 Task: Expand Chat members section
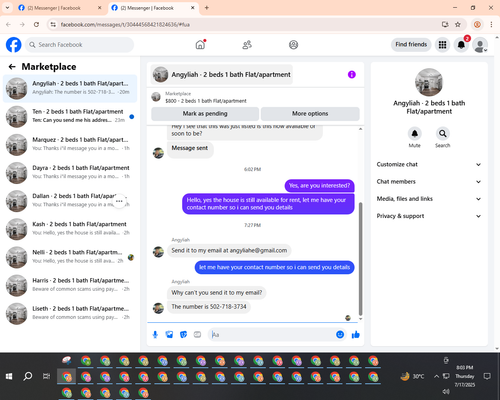(x=429, y=182)
